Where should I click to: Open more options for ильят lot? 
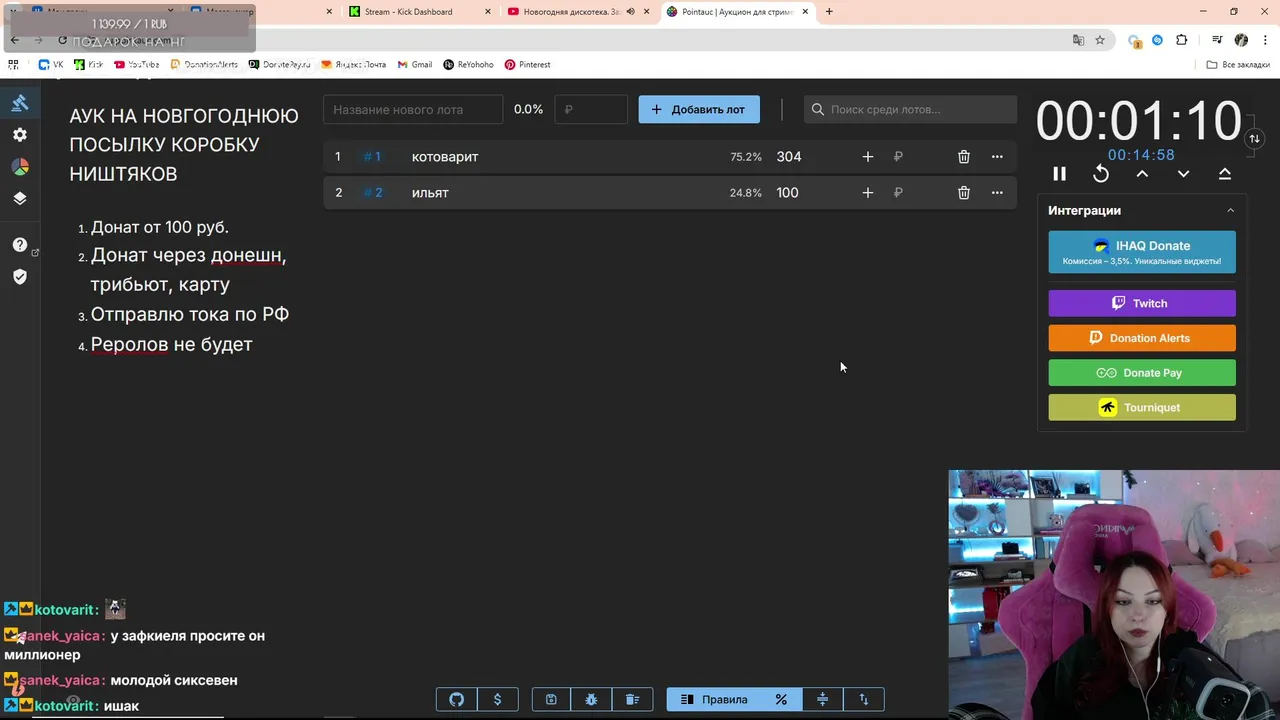point(997,193)
